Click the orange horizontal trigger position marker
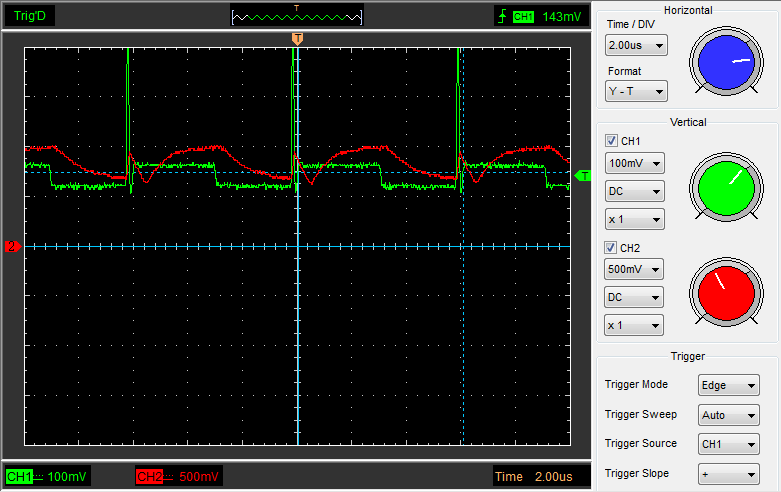781x492 pixels. pos(297,38)
